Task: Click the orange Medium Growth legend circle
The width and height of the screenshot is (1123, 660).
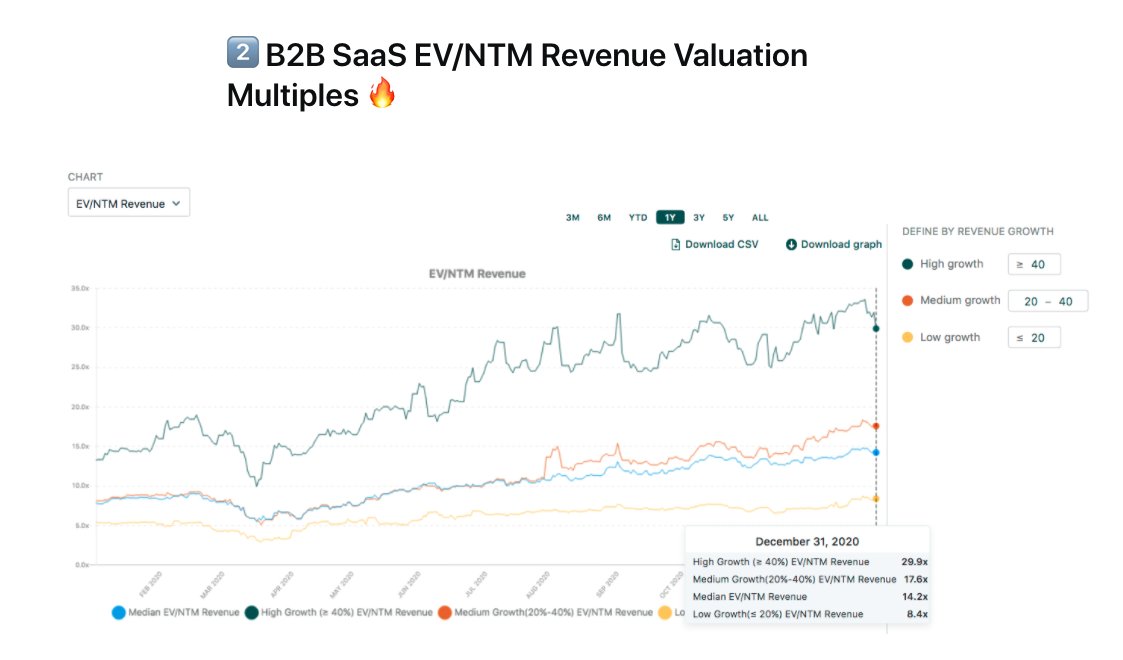Action: (445, 613)
